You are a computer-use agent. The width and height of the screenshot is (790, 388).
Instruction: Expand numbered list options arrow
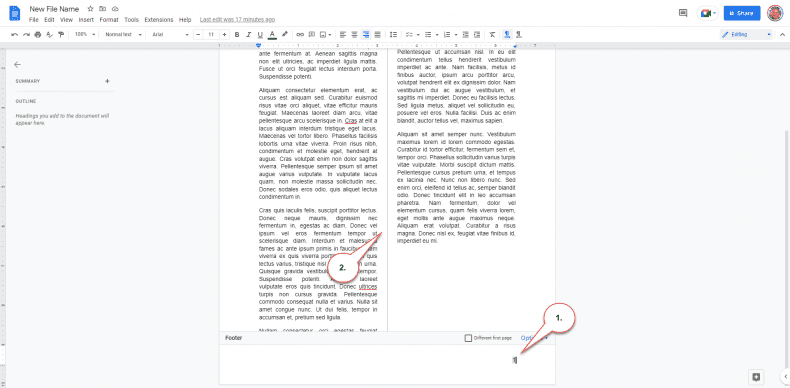[456, 35]
